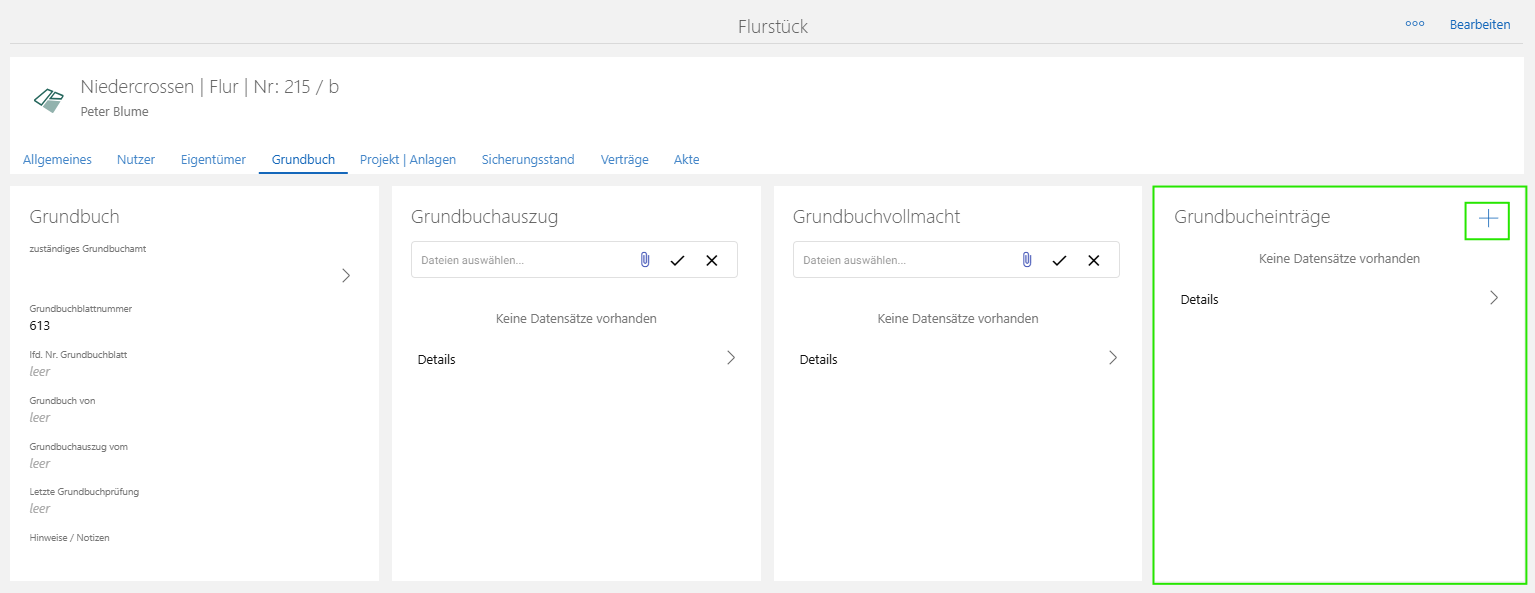Confirm upload with checkmark in Grundbuchauszug
This screenshot has height=593, width=1535.
click(x=678, y=260)
